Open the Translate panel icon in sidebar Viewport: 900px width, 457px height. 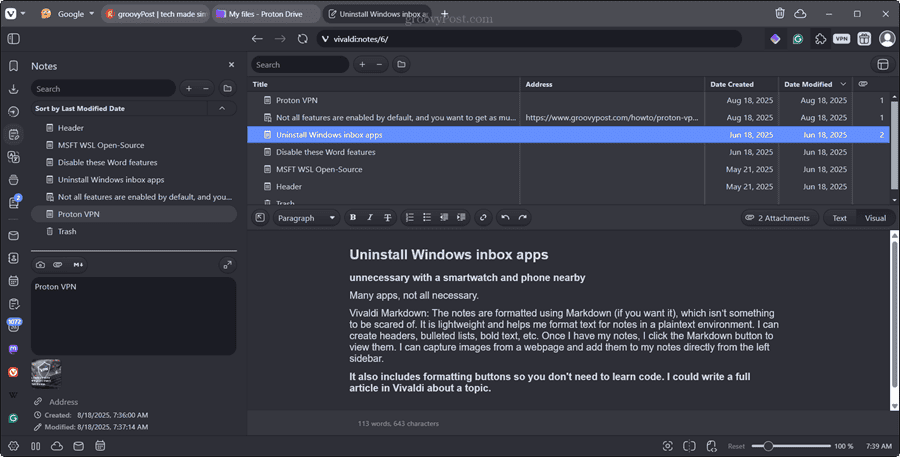(x=14, y=157)
